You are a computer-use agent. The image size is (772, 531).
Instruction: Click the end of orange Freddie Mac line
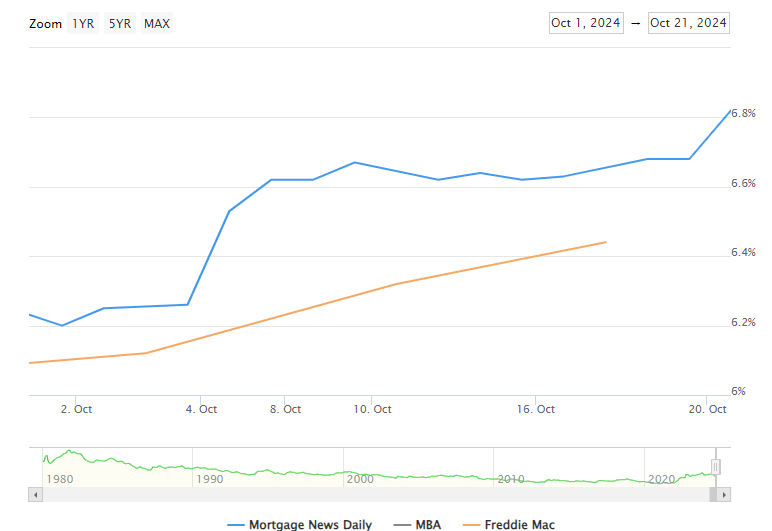[605, 242]
